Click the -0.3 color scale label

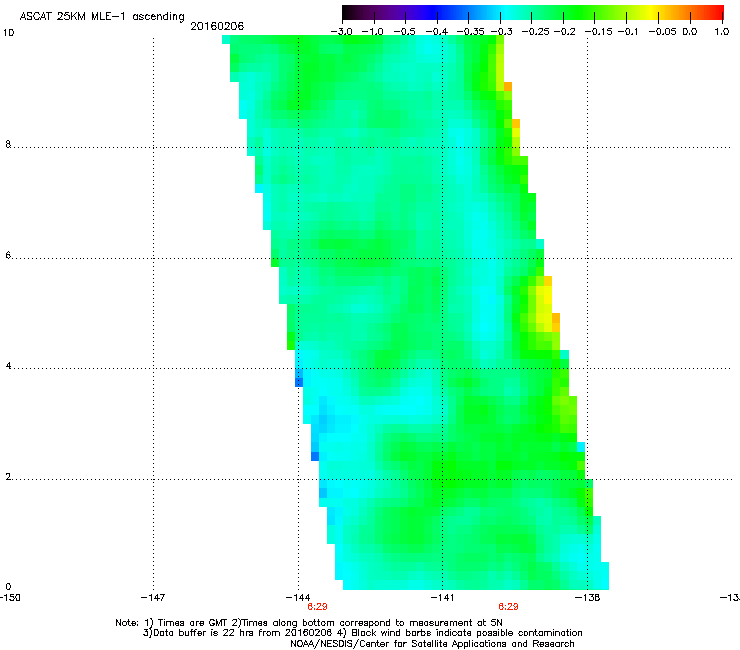click(x=502, y=32)
